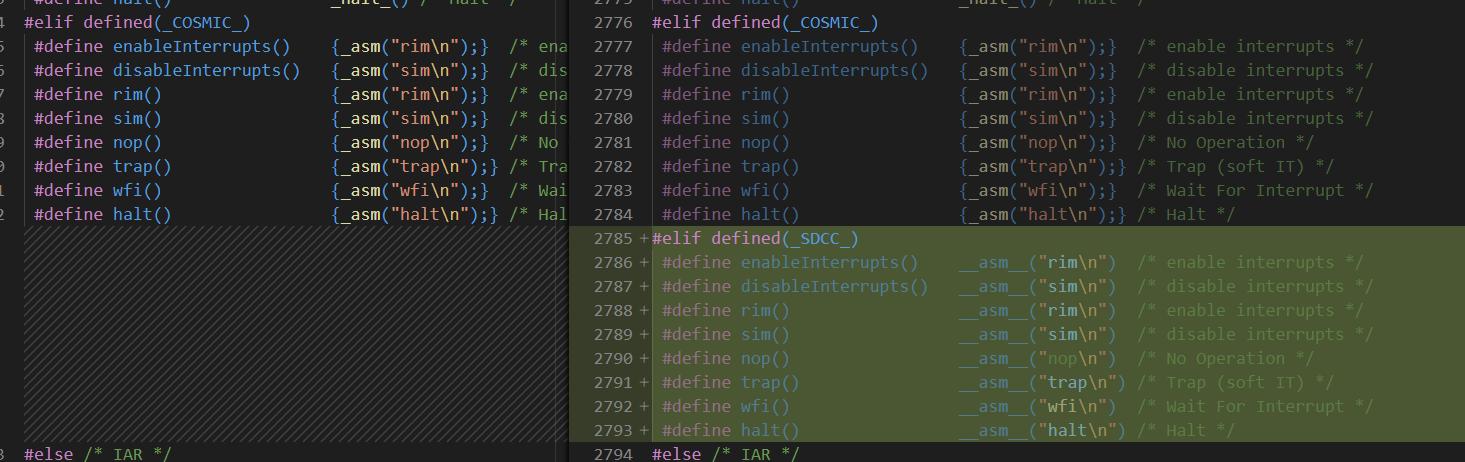The image size is (1465, 462).
Task: Click the No Operation comment on line 2781
Action: [x=1225, y=143]
